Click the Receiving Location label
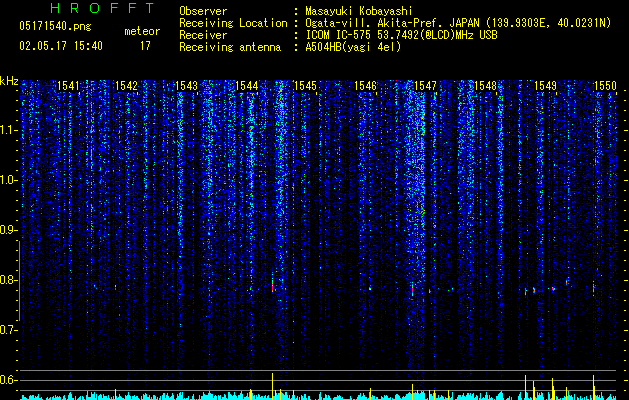The height and width of the screenshot is (400, 629). [233, 23]
